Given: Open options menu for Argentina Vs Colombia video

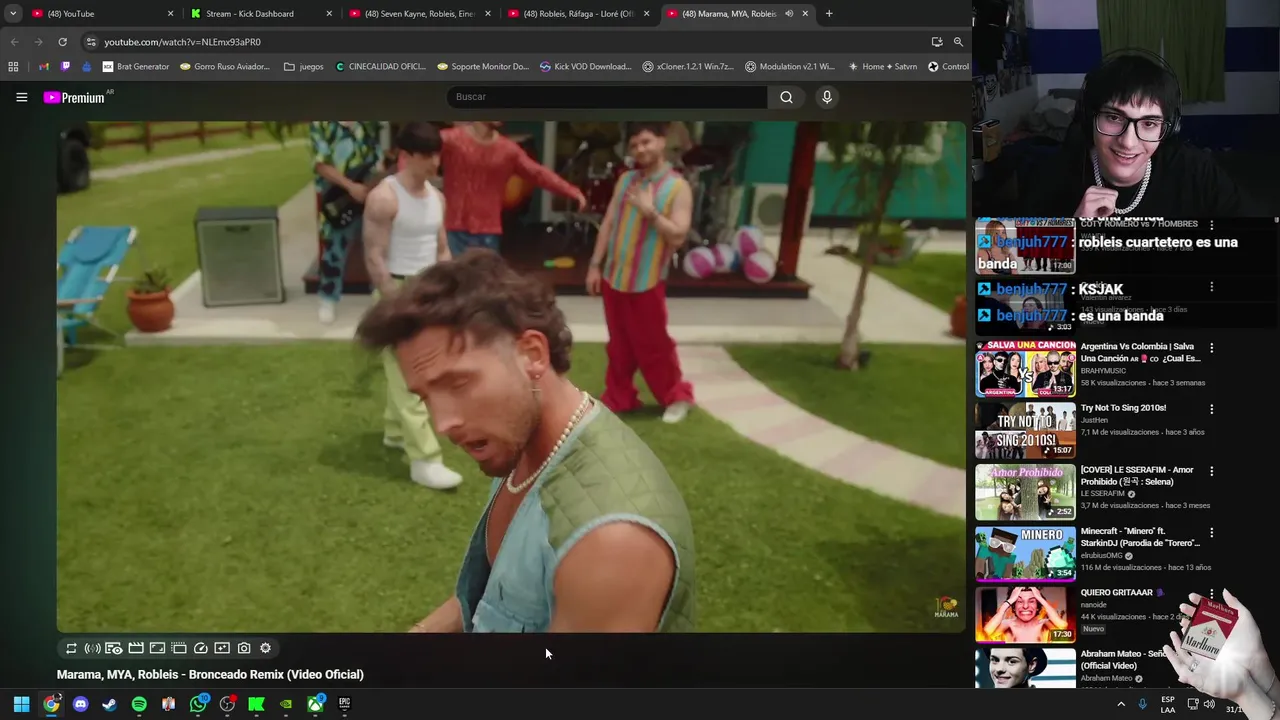Looking at the screenshot, I should pos(1211,348).
